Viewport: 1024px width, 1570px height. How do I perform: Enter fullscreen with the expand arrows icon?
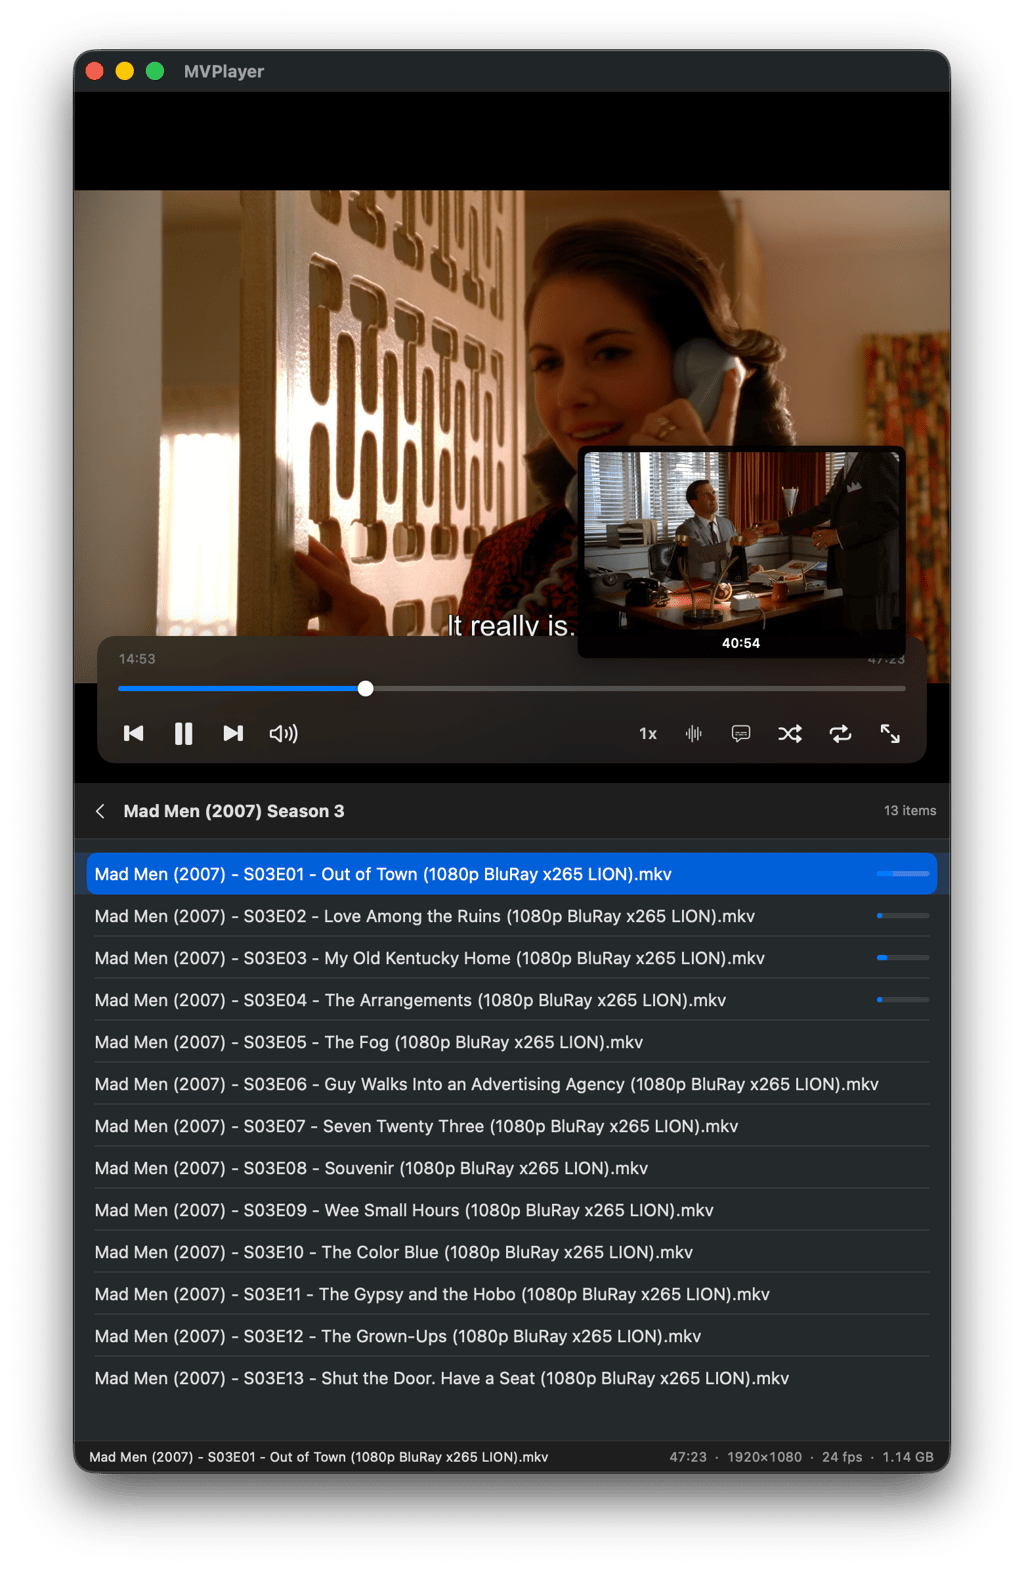[890, 734]
